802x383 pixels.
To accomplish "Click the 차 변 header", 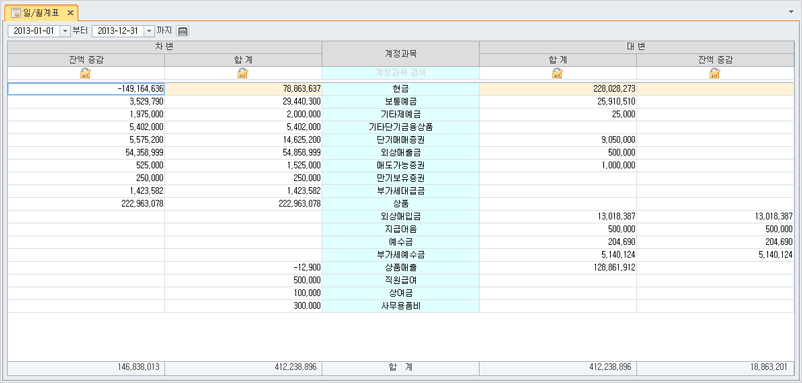I will (x=165, y=47).
